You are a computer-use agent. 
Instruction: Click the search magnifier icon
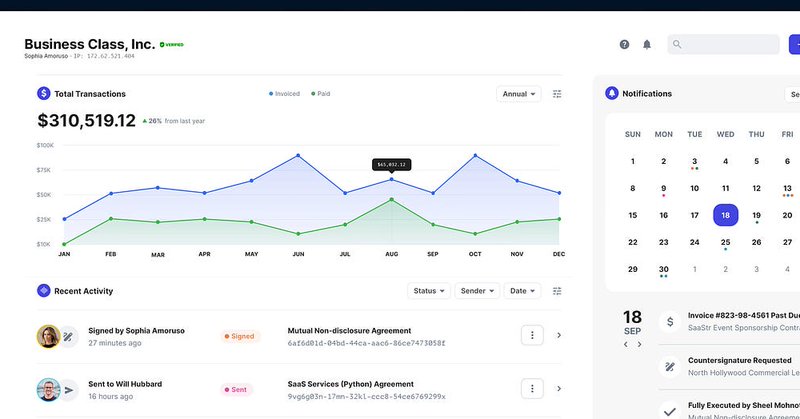pyautogui.click(x=677, y=44)
